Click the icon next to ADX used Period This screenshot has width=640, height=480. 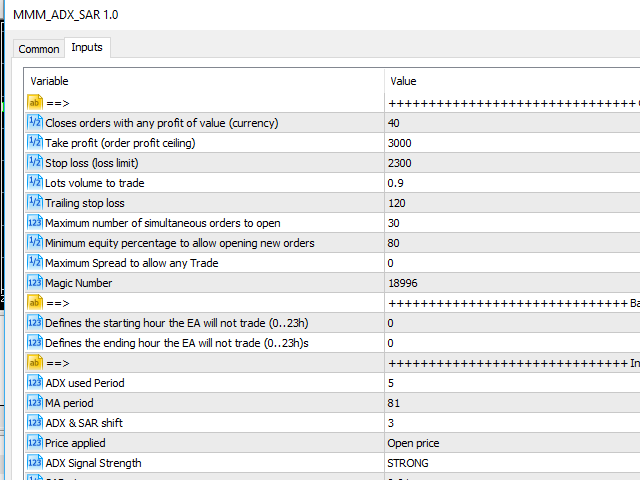point(35,383)
